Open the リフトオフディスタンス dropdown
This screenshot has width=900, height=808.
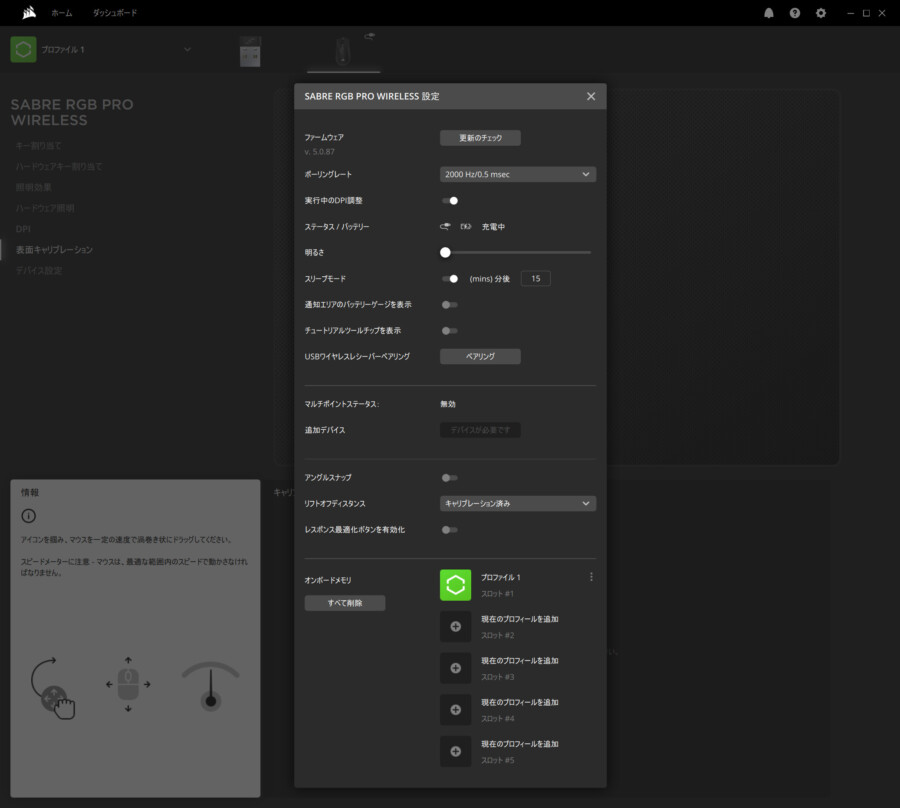(517, 503)
